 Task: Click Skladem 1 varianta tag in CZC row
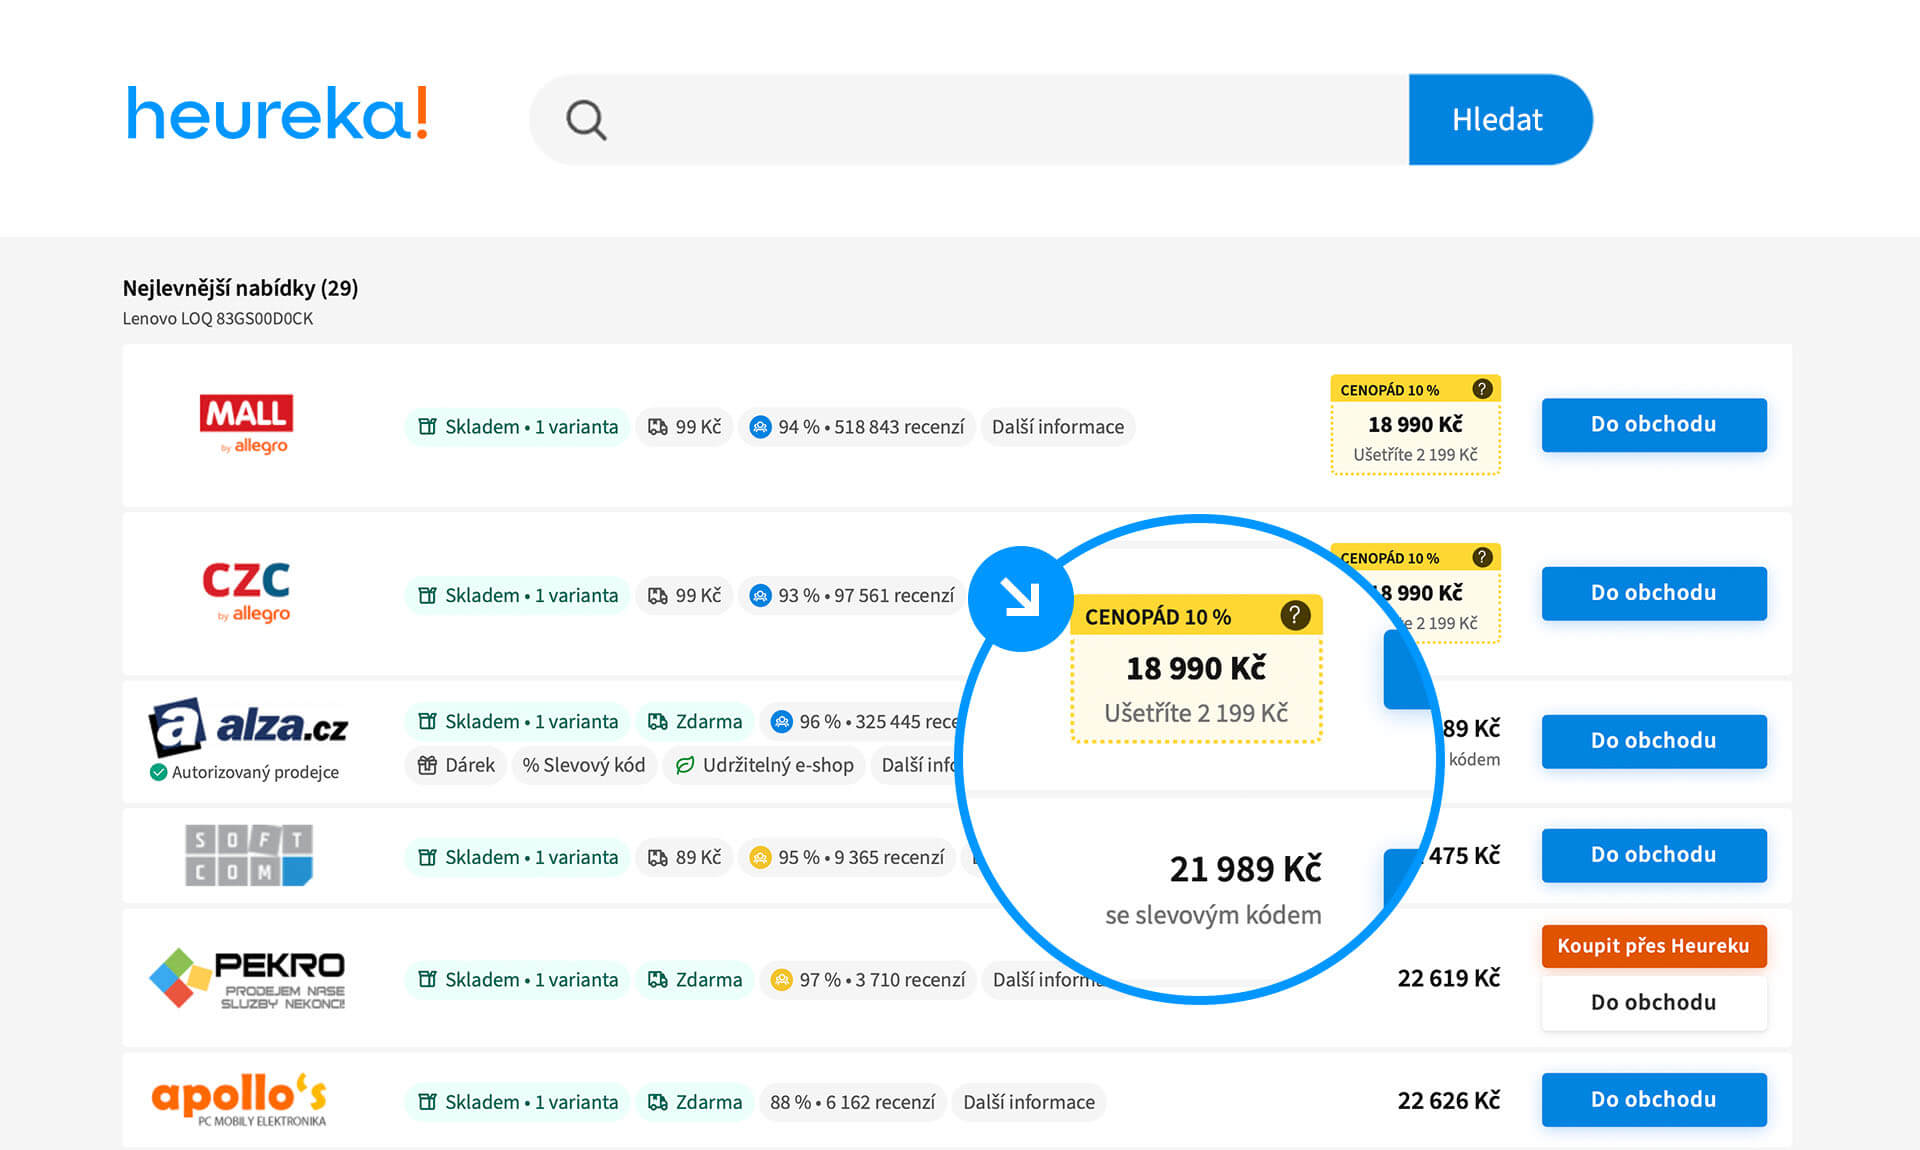518,595
